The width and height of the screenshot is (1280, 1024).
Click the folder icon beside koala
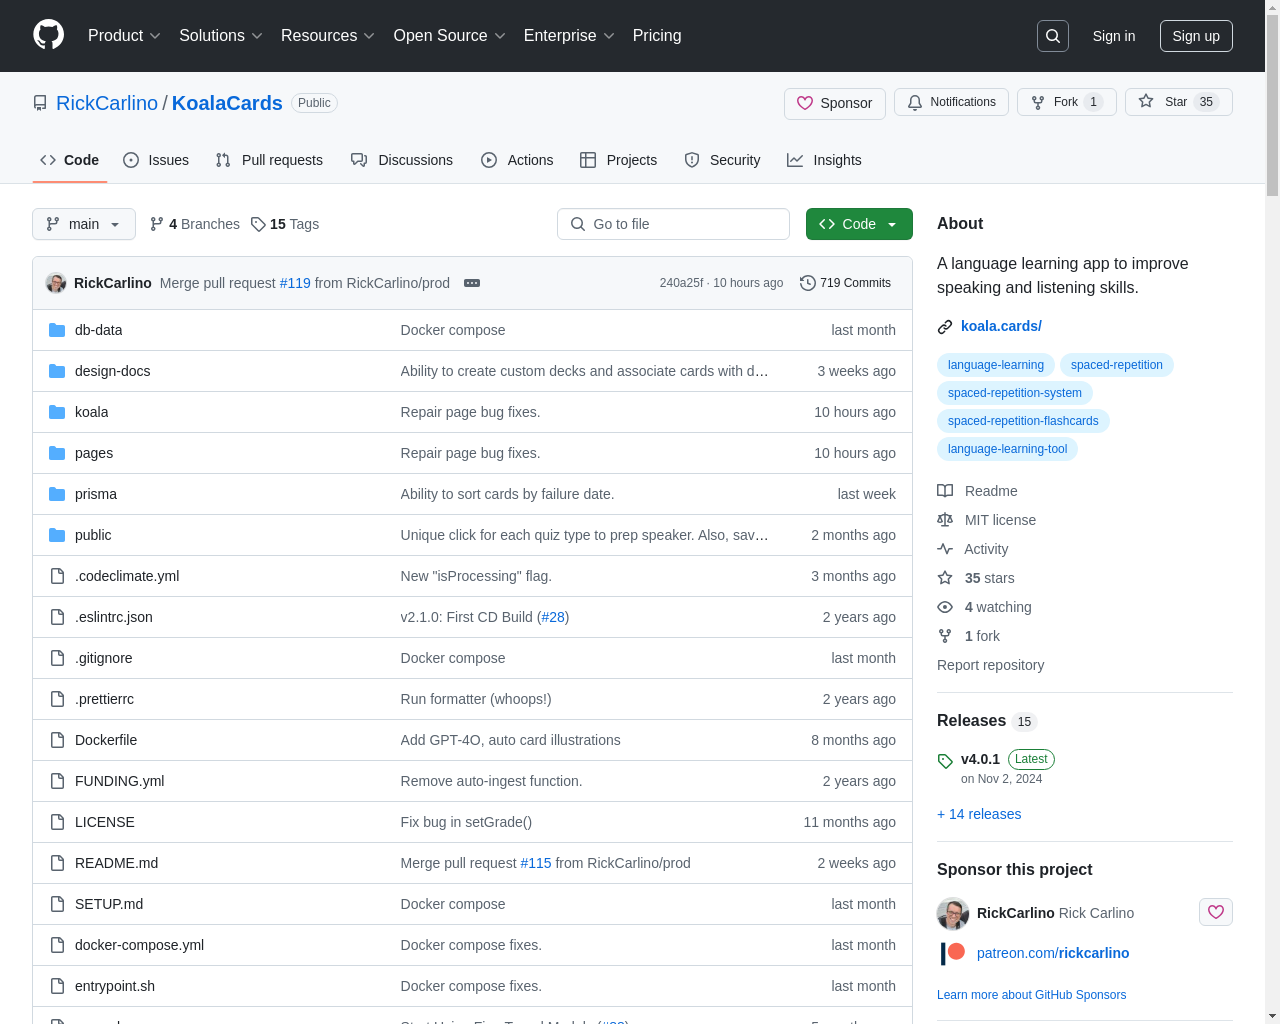pyautogui.click(x=57, y=412)
